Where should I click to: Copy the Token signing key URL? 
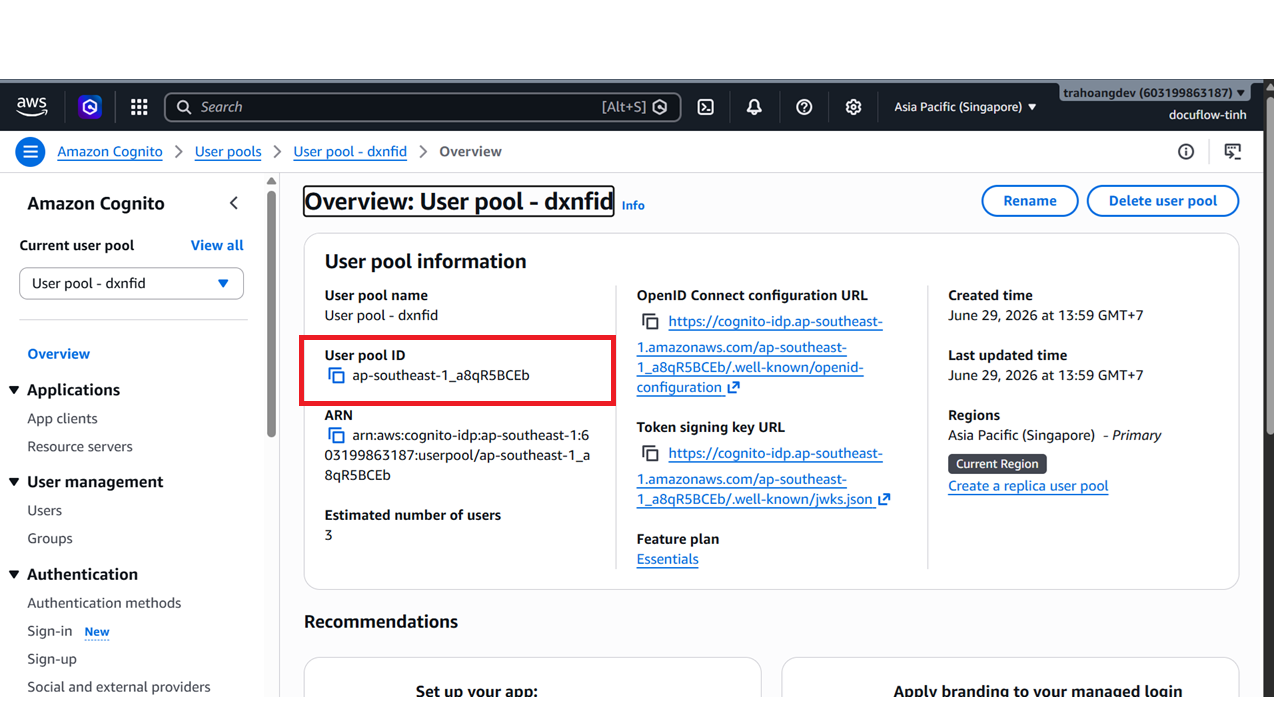point(650,454)
